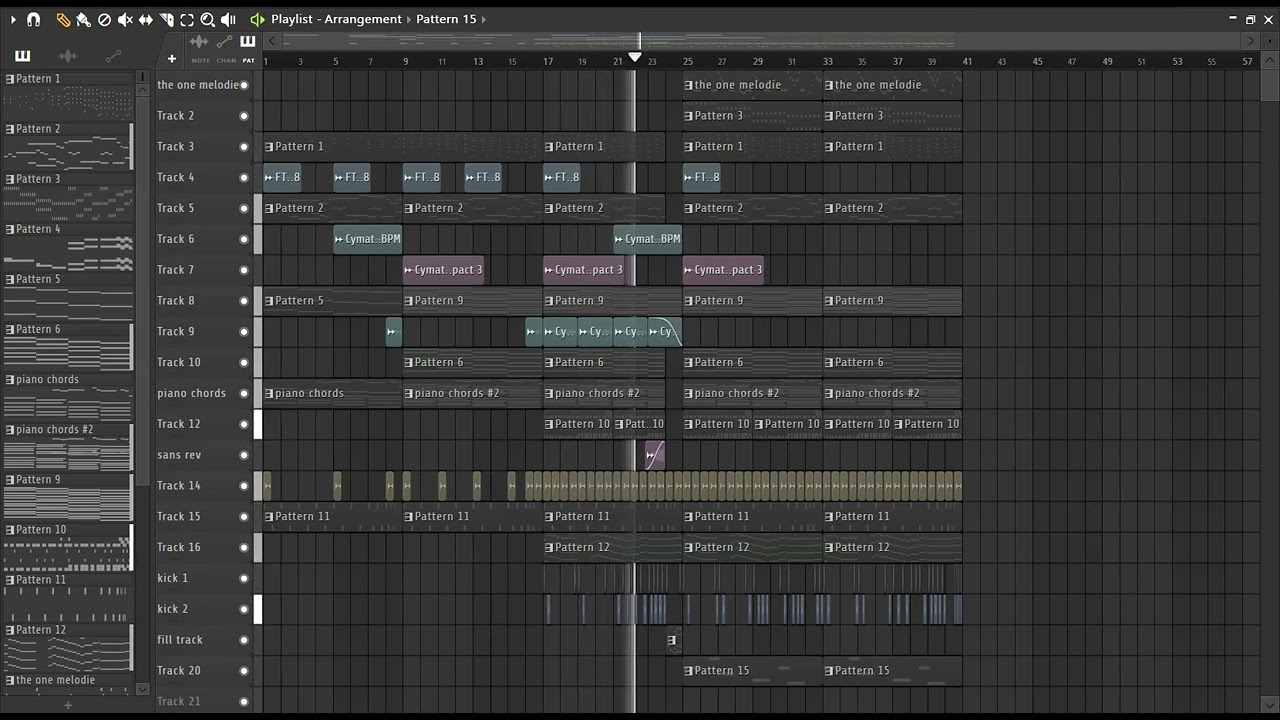
Task: Mute the kick 1 track
Action: [244, 578]
